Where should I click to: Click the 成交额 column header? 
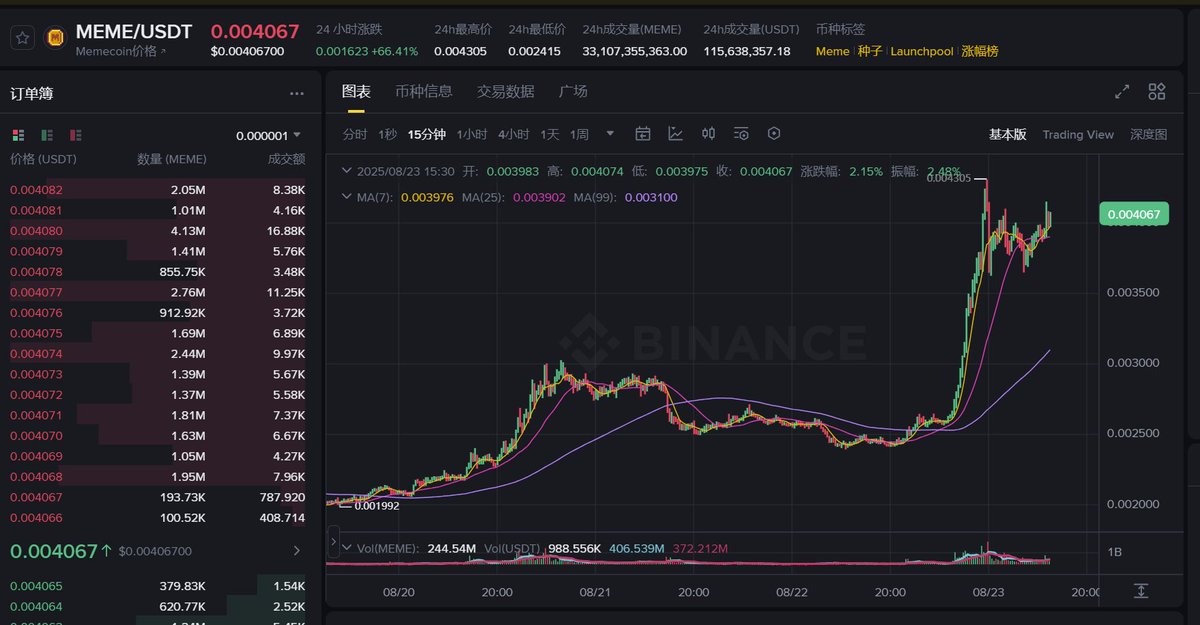286,159
